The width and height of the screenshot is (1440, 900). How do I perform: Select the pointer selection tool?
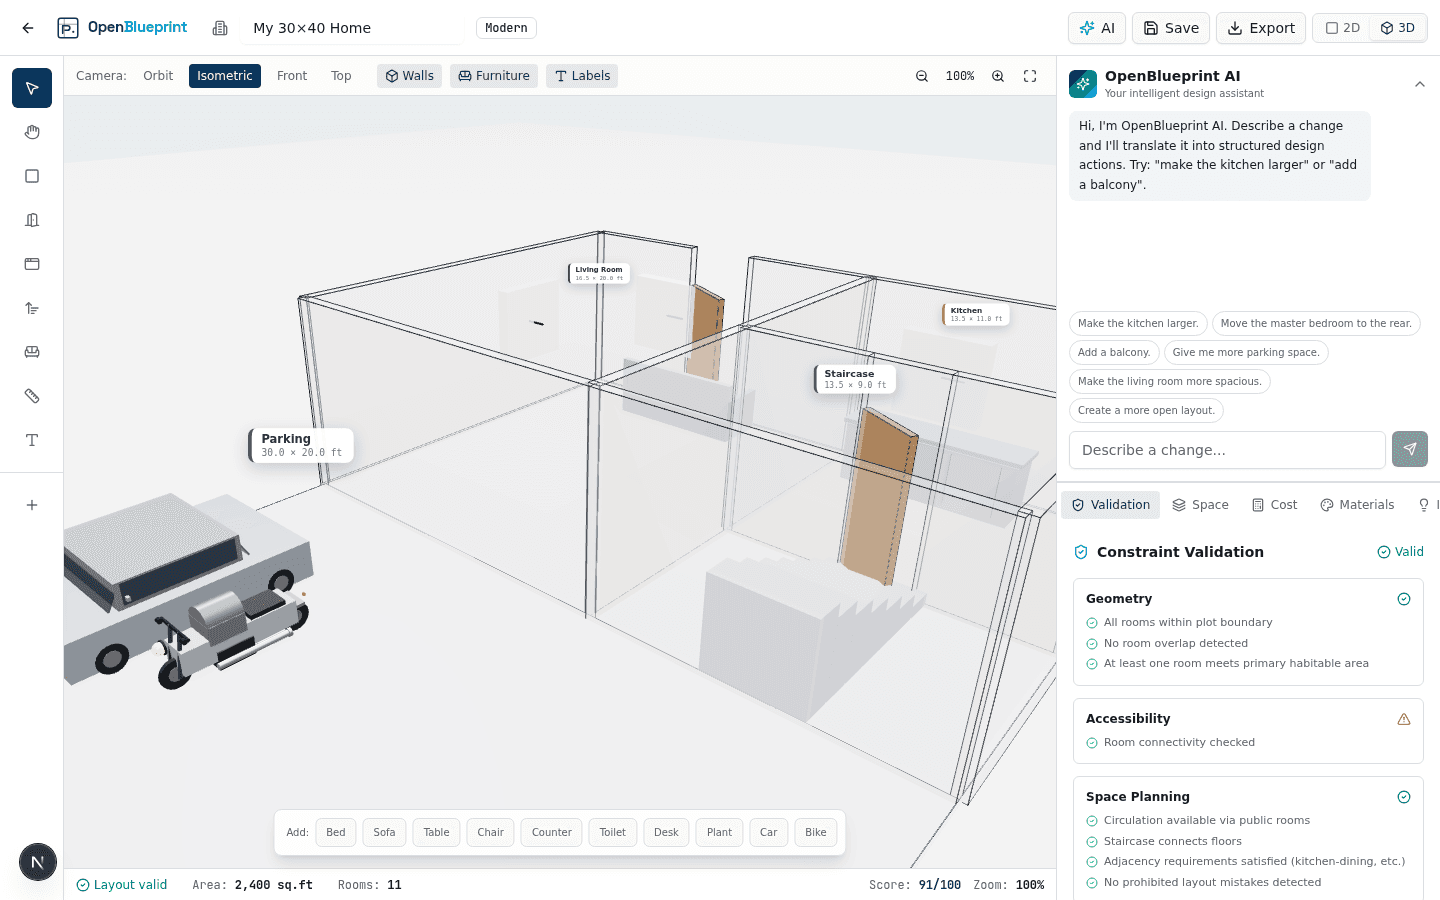(x=32, y=88)
